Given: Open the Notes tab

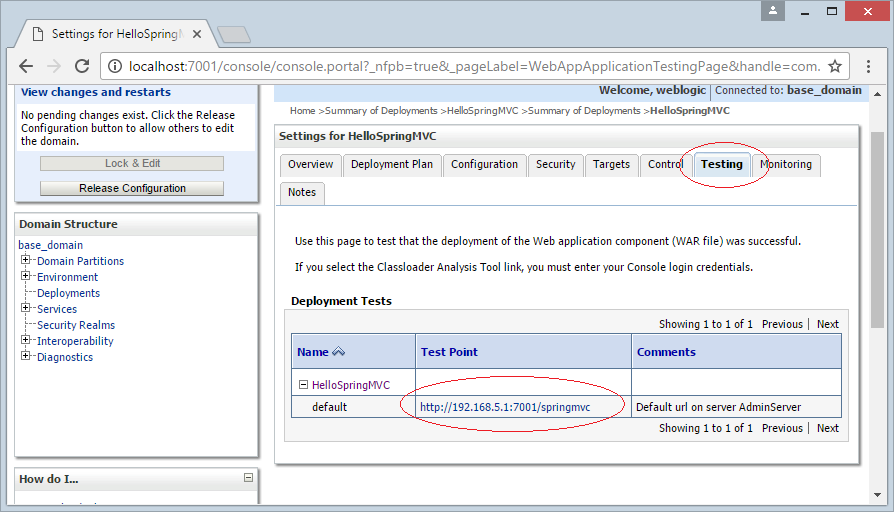Looking at the screenshot, I should (x=302, y=193).
